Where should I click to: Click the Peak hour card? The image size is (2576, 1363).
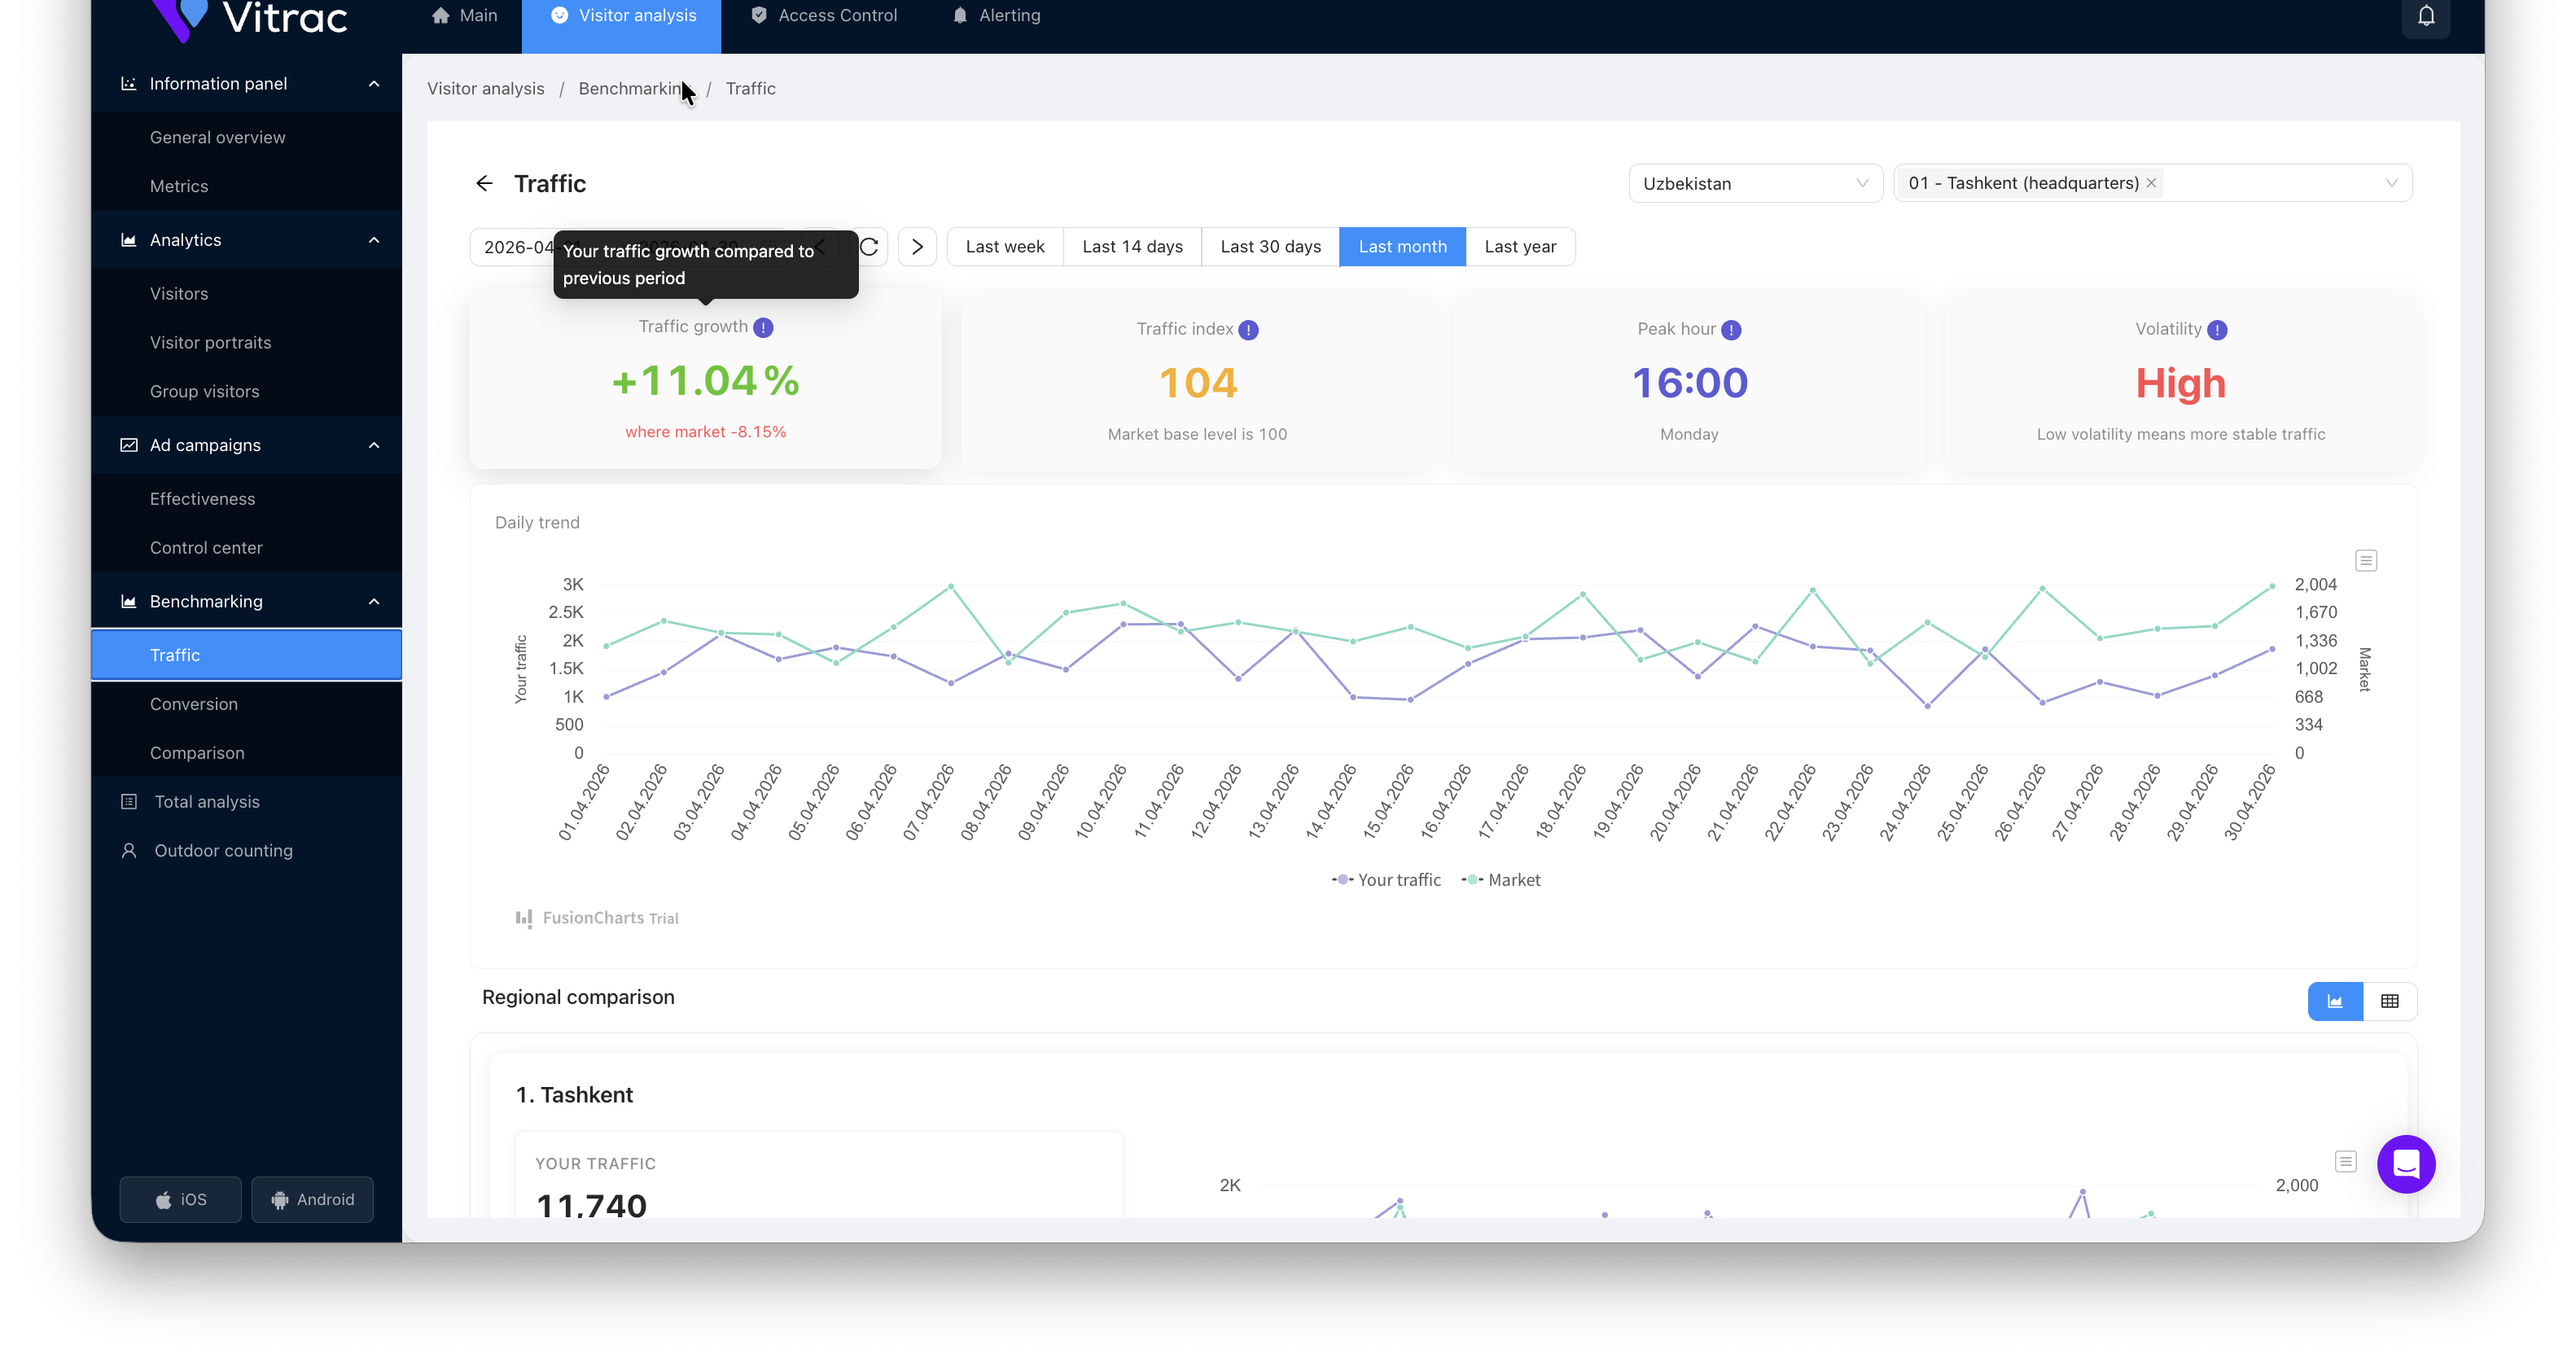(x=1689, y=380)
